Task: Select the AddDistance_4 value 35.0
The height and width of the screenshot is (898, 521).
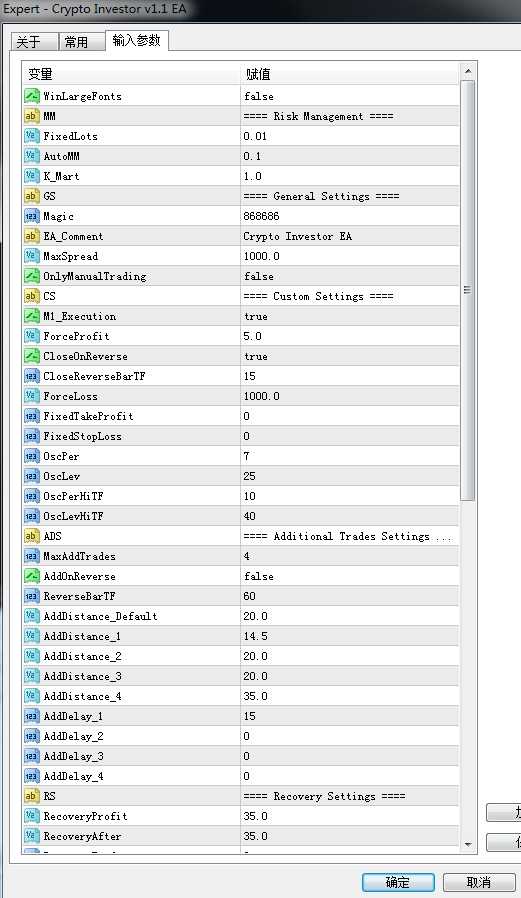Action: pos(255,696)
